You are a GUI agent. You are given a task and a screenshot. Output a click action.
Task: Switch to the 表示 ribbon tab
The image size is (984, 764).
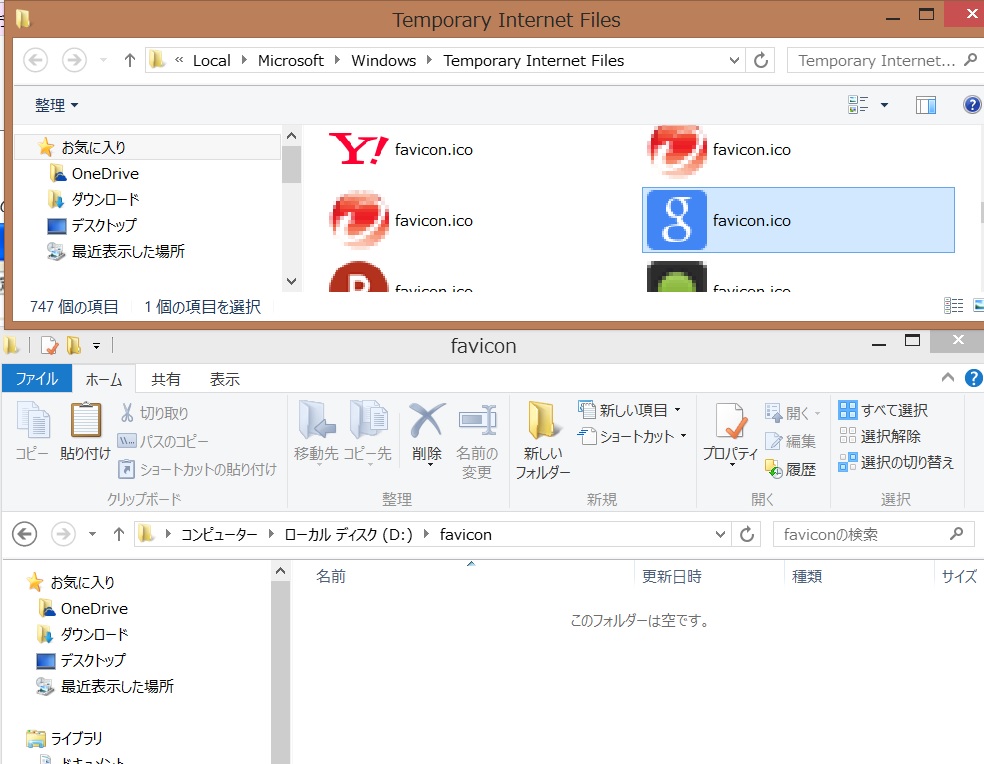[x=225, y=379]
